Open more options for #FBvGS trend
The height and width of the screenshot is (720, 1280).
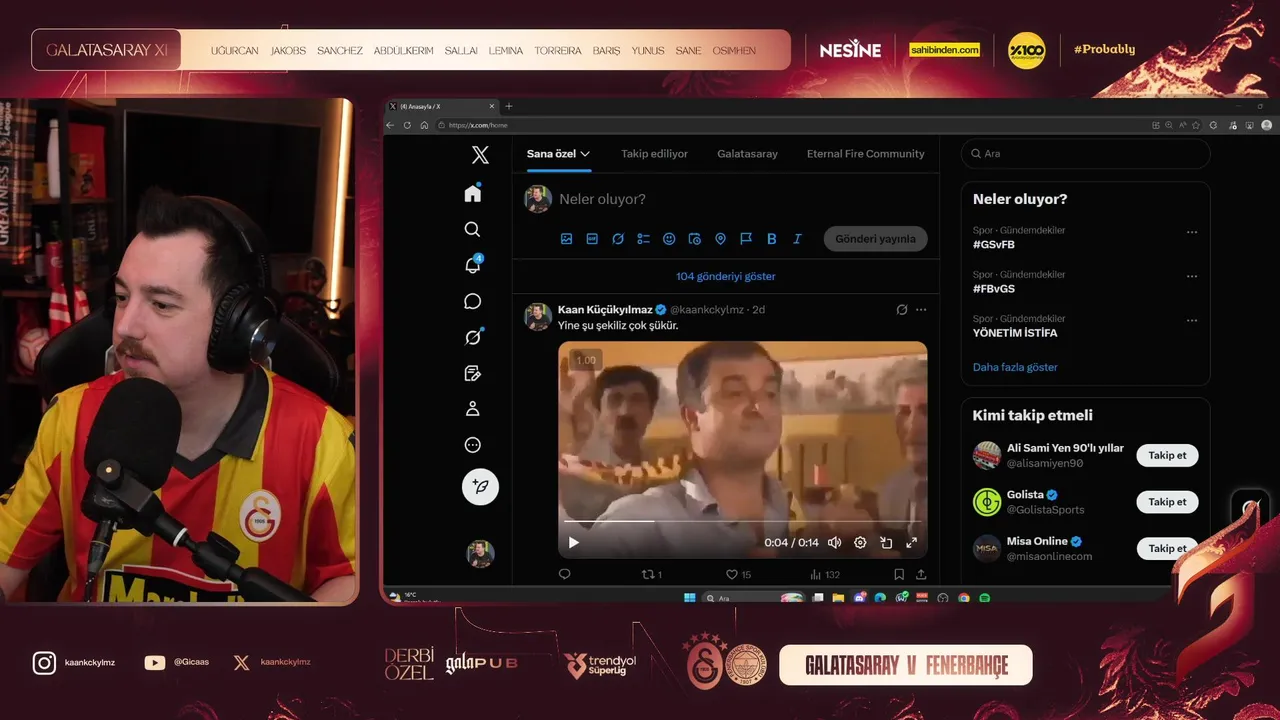pos(1192,276)
